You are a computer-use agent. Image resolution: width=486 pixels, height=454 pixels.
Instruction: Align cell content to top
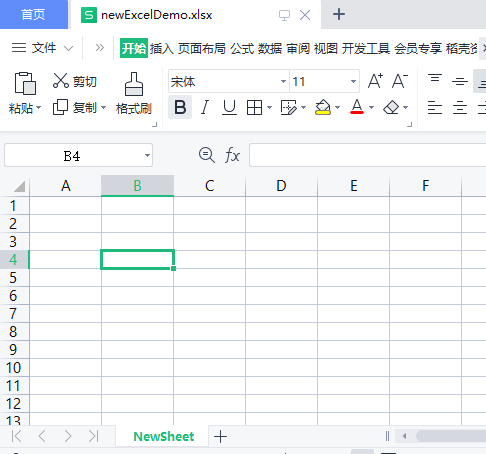click(435, 79)
